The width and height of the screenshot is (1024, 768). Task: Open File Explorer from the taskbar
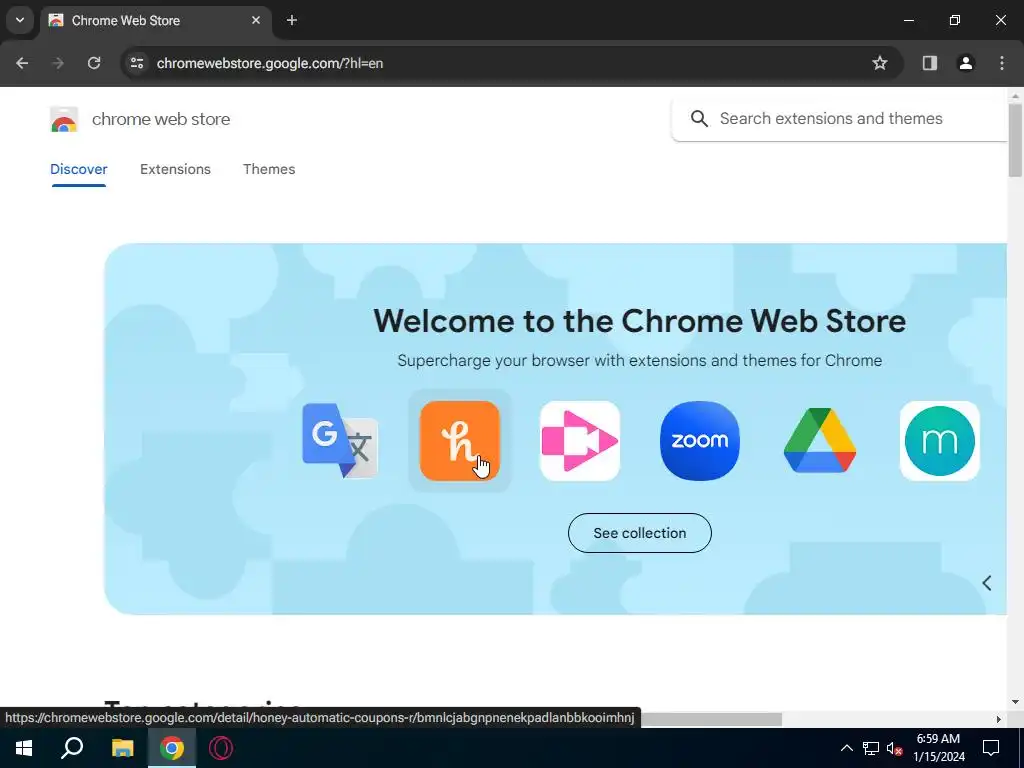(x=122, y=748)
